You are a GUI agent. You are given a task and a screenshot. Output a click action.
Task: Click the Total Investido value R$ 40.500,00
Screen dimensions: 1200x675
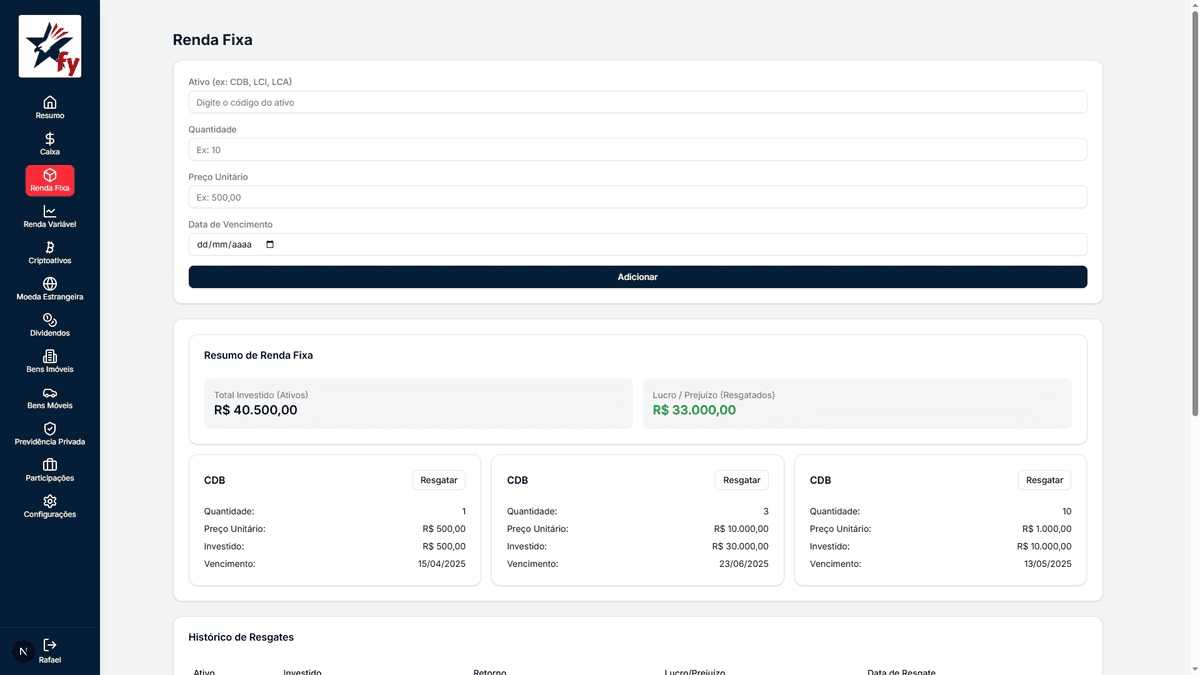point(256,410)
